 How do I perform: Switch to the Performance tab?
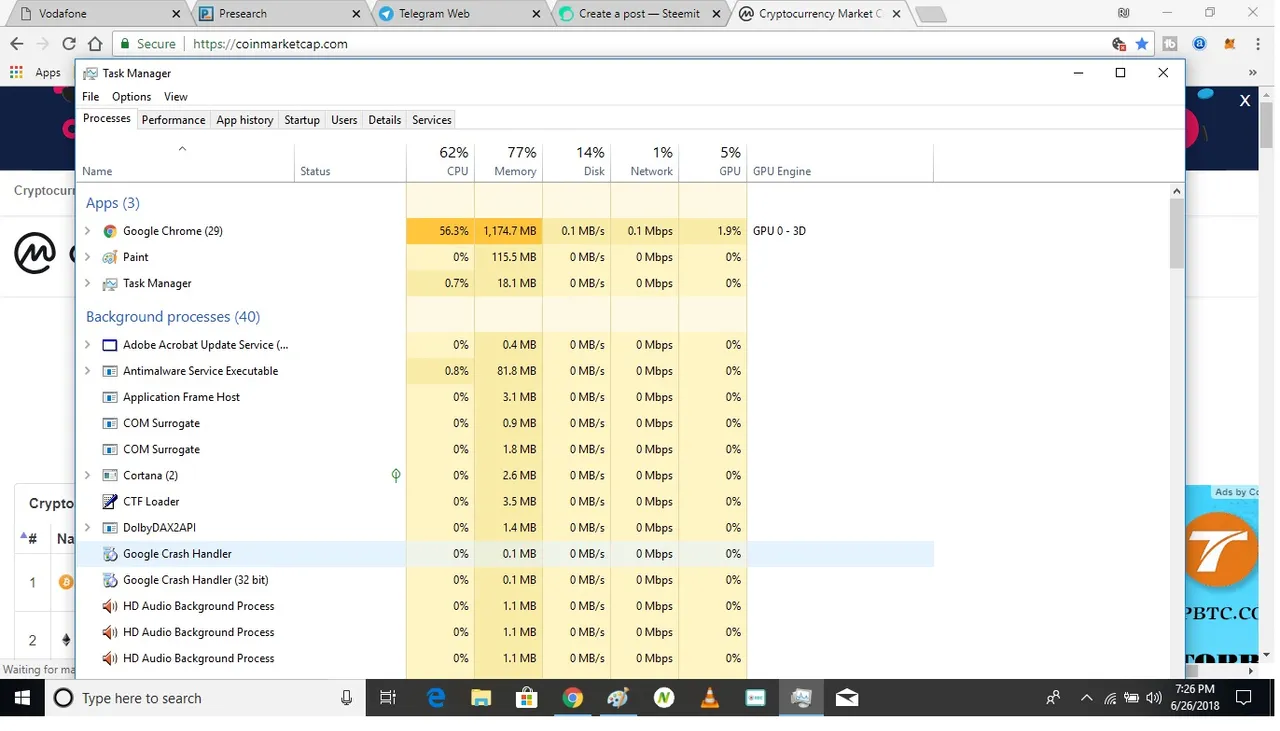pyautogui.click(x=173, y=120)
